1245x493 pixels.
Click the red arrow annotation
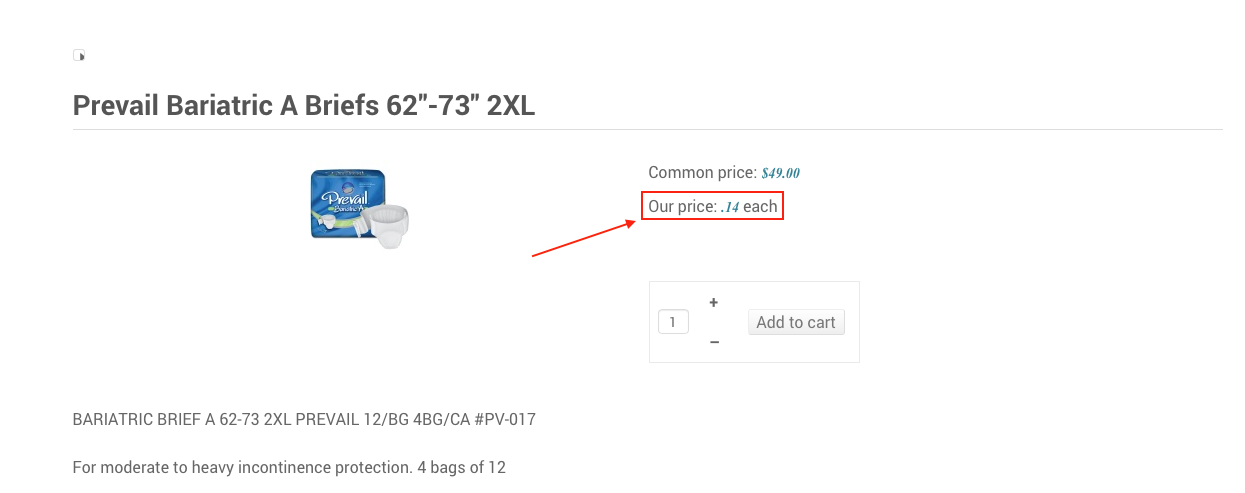pos(583,239)
